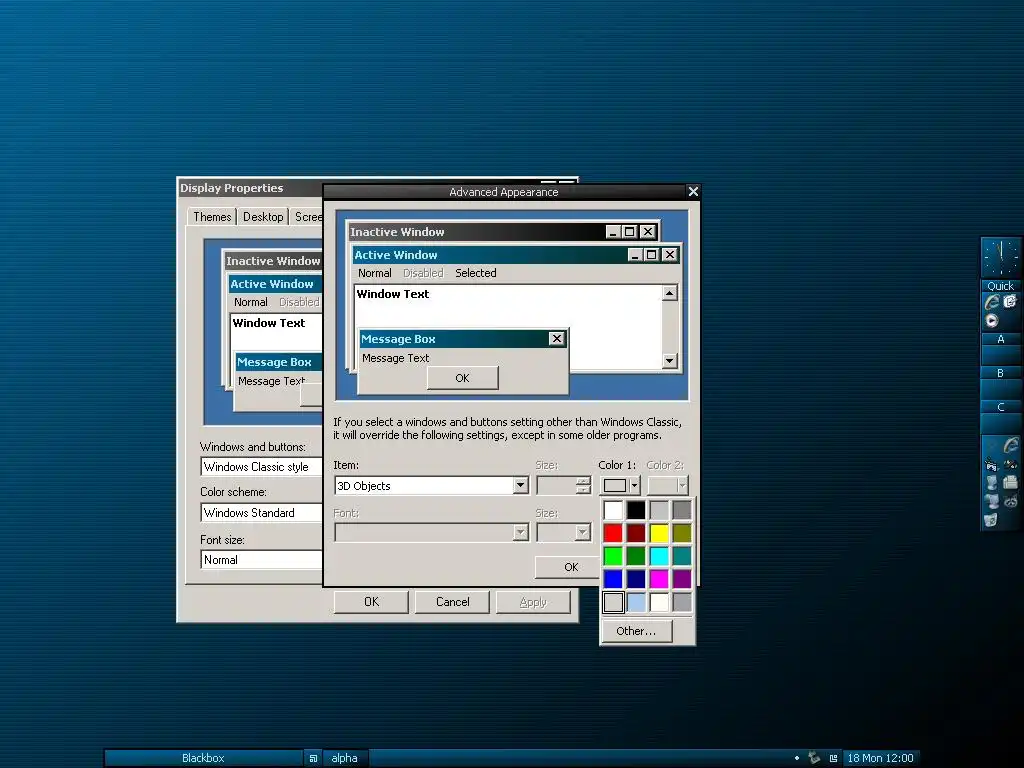Click Other... below the color palette

tap(636, 631)
